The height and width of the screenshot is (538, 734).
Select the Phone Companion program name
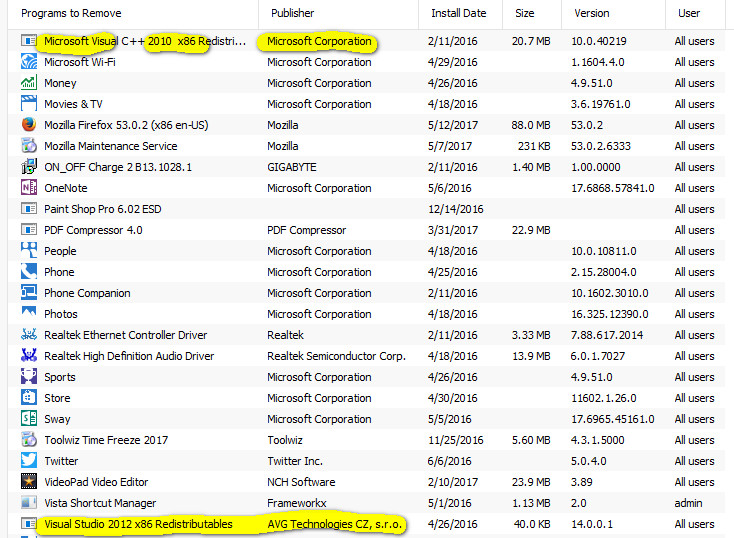click(x=87, y=293)
